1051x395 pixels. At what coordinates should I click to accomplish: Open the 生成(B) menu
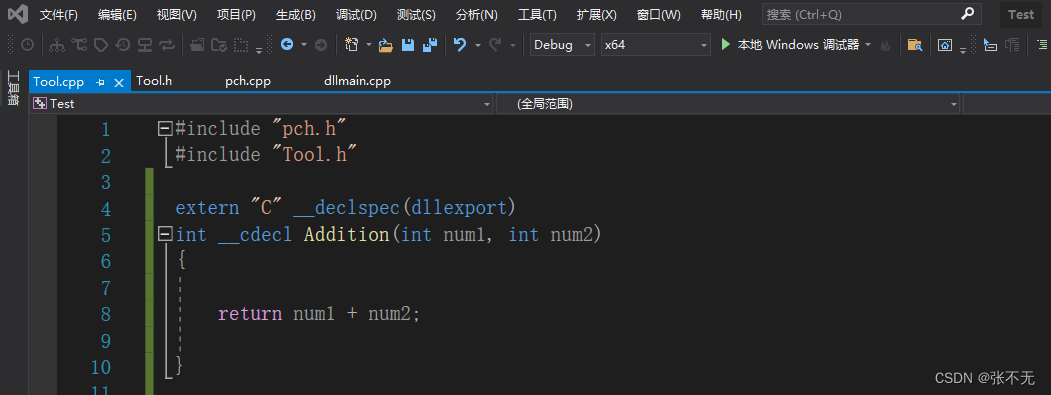(296, 15)
